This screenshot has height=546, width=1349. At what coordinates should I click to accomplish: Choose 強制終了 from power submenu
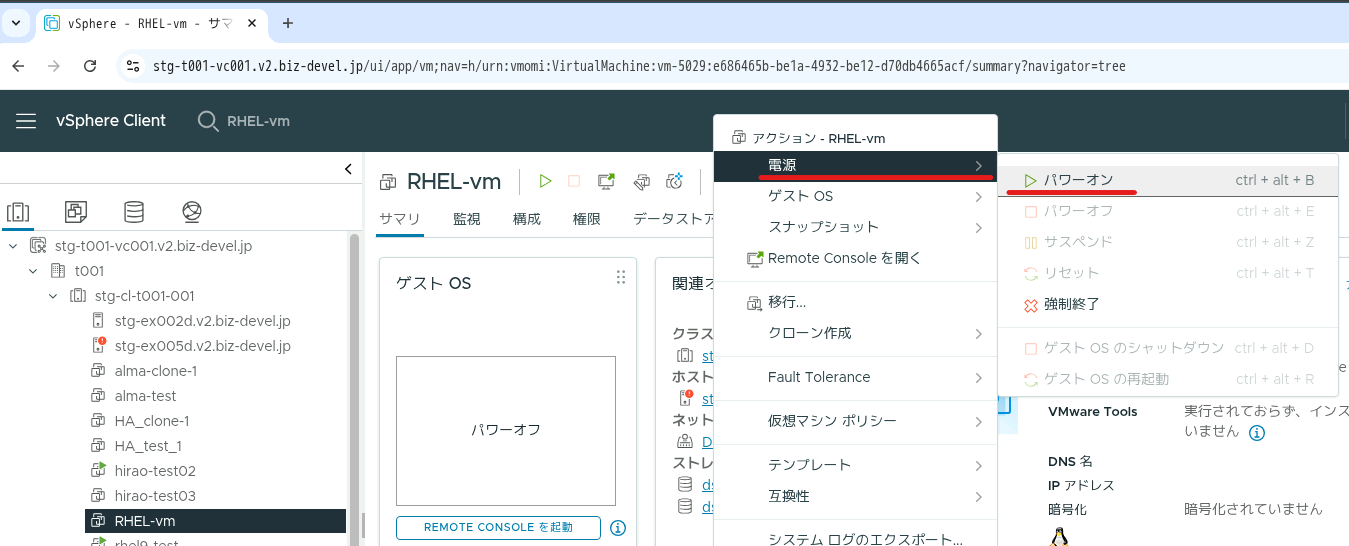coord(1168,304)
